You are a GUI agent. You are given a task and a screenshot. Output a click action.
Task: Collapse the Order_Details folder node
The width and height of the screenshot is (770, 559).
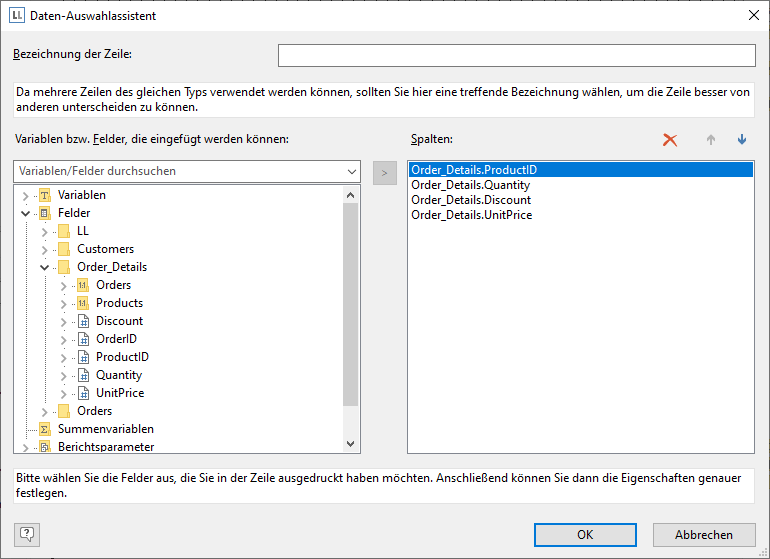[44, 267]
